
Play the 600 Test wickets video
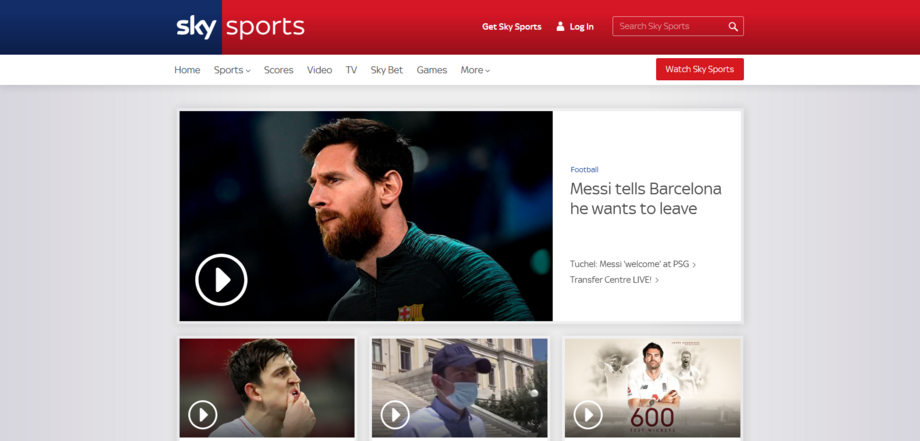point(588,414)
